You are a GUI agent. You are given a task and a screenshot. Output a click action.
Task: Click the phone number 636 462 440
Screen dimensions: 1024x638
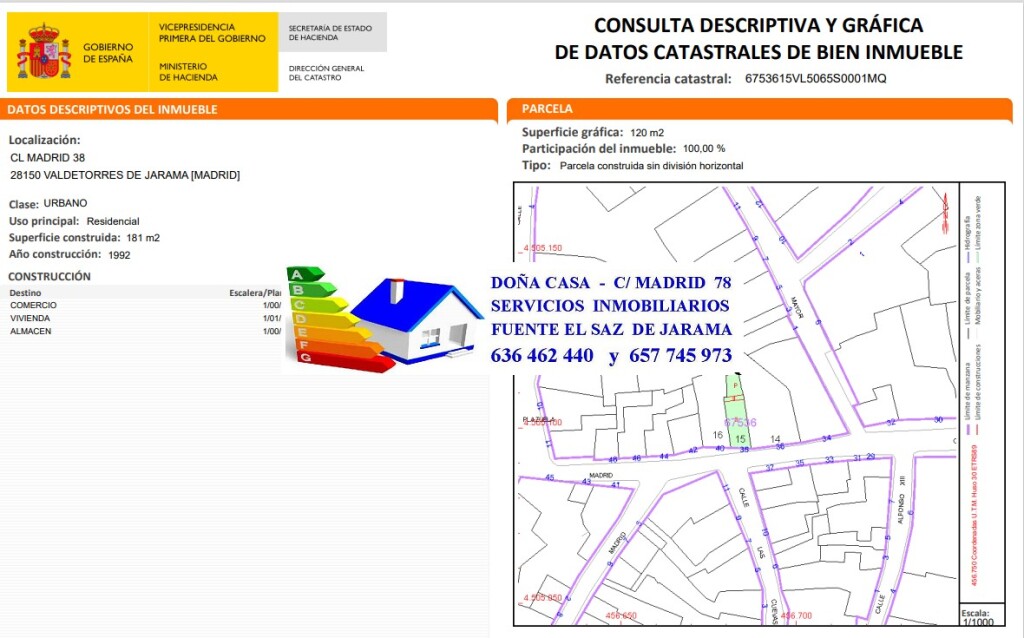542,355
